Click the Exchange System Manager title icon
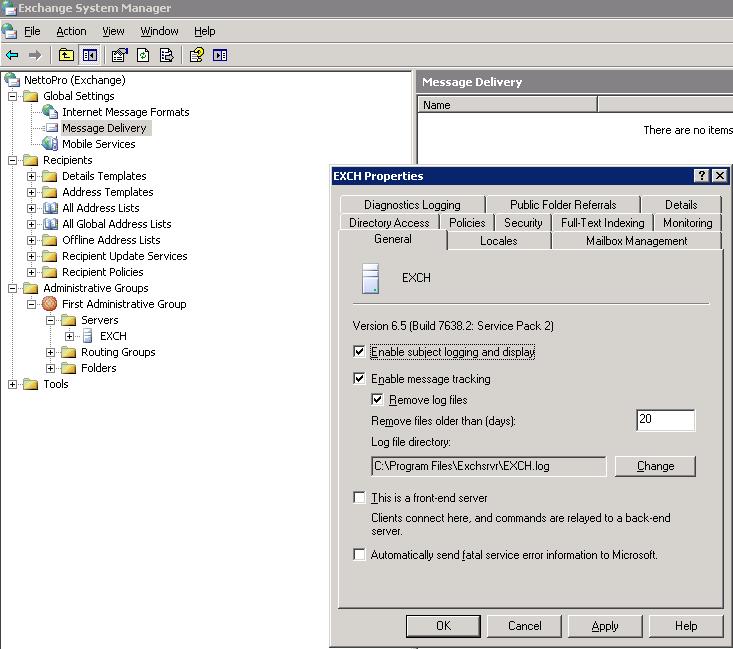The image size is (733, 649). [x=9, y=8]
